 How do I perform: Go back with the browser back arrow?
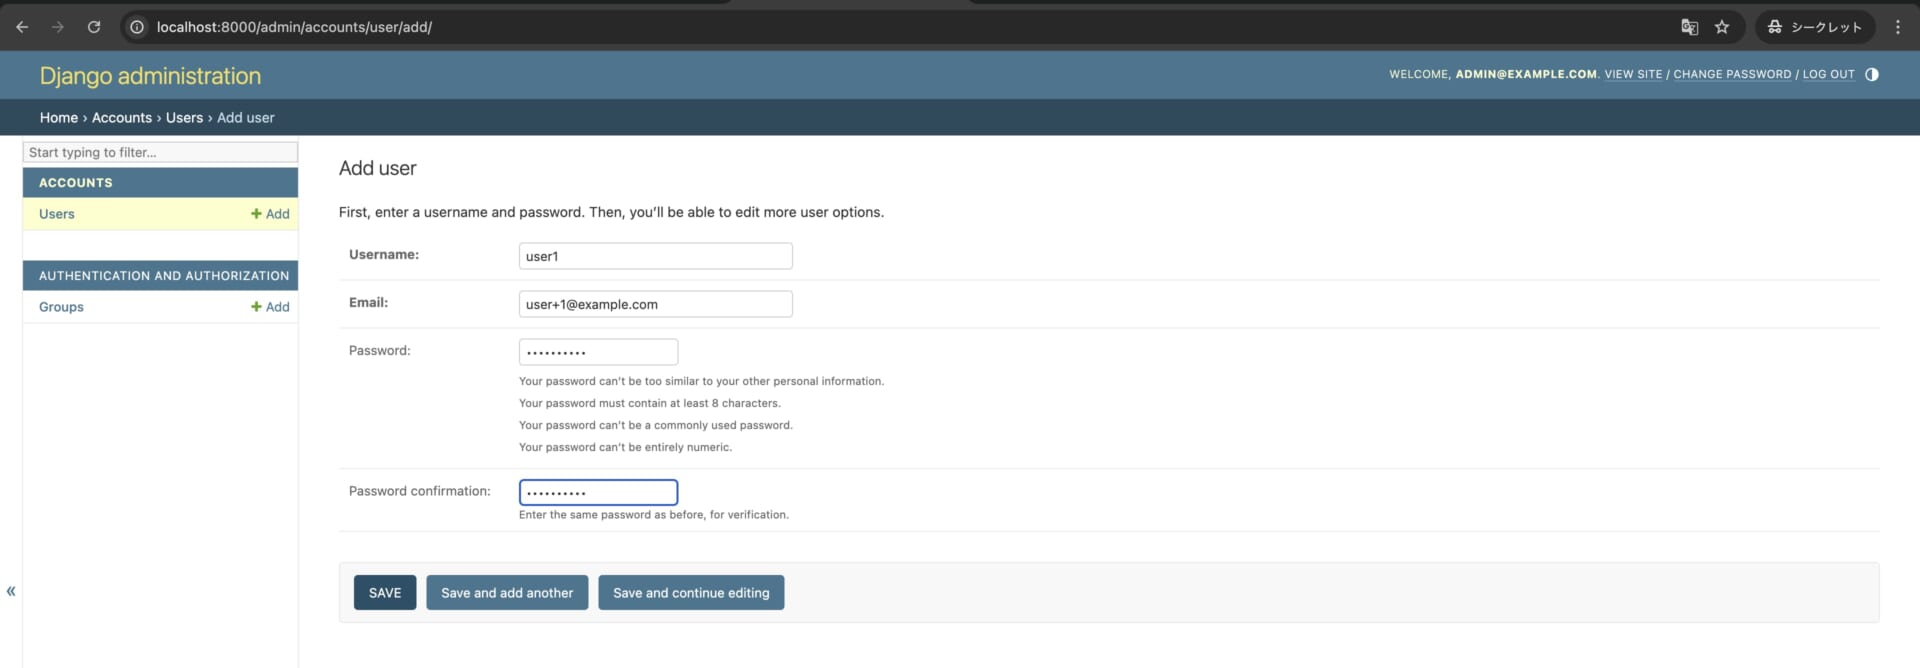(22, 27)
